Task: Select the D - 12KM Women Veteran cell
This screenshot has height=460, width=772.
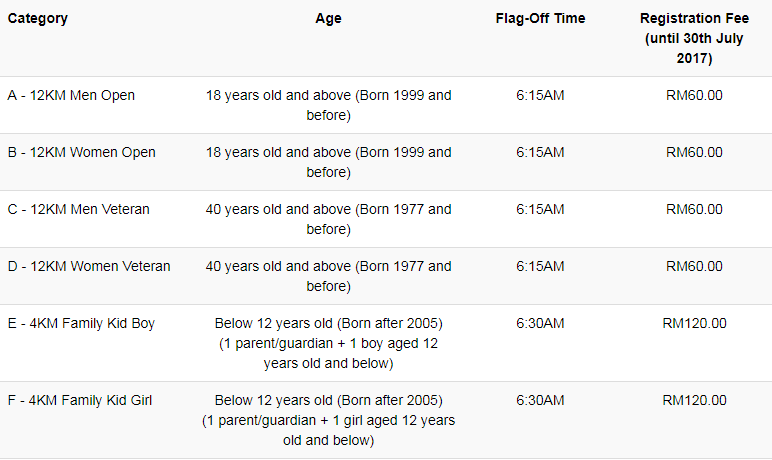Action: coord(89,266)
